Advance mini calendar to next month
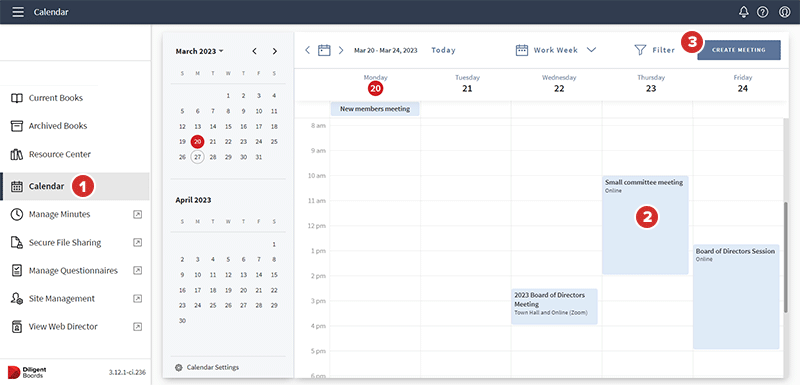The width and height of the screenshot is (800, 385). pyautogui.click(x=274, y=51)
